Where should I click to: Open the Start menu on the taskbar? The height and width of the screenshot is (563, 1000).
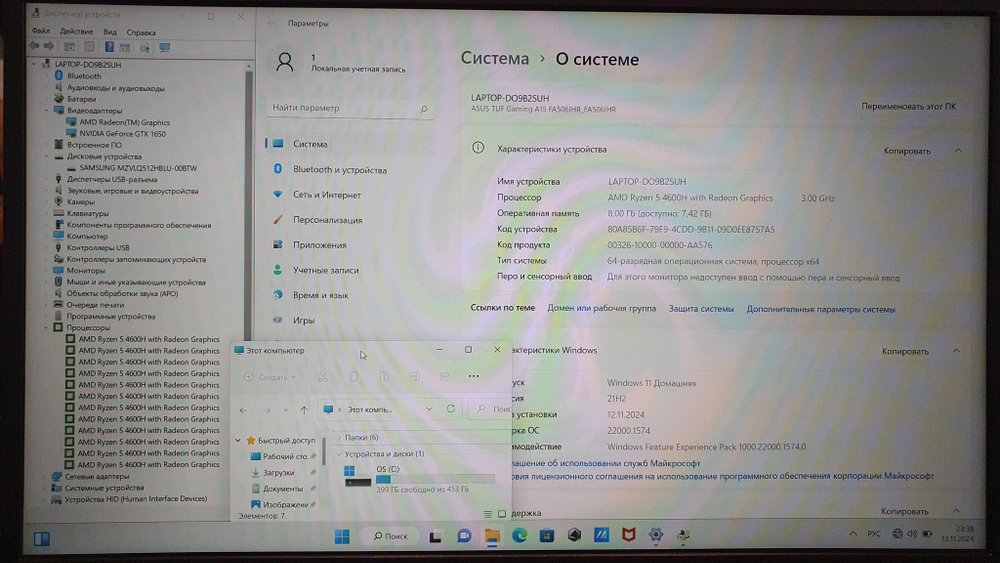342,536
